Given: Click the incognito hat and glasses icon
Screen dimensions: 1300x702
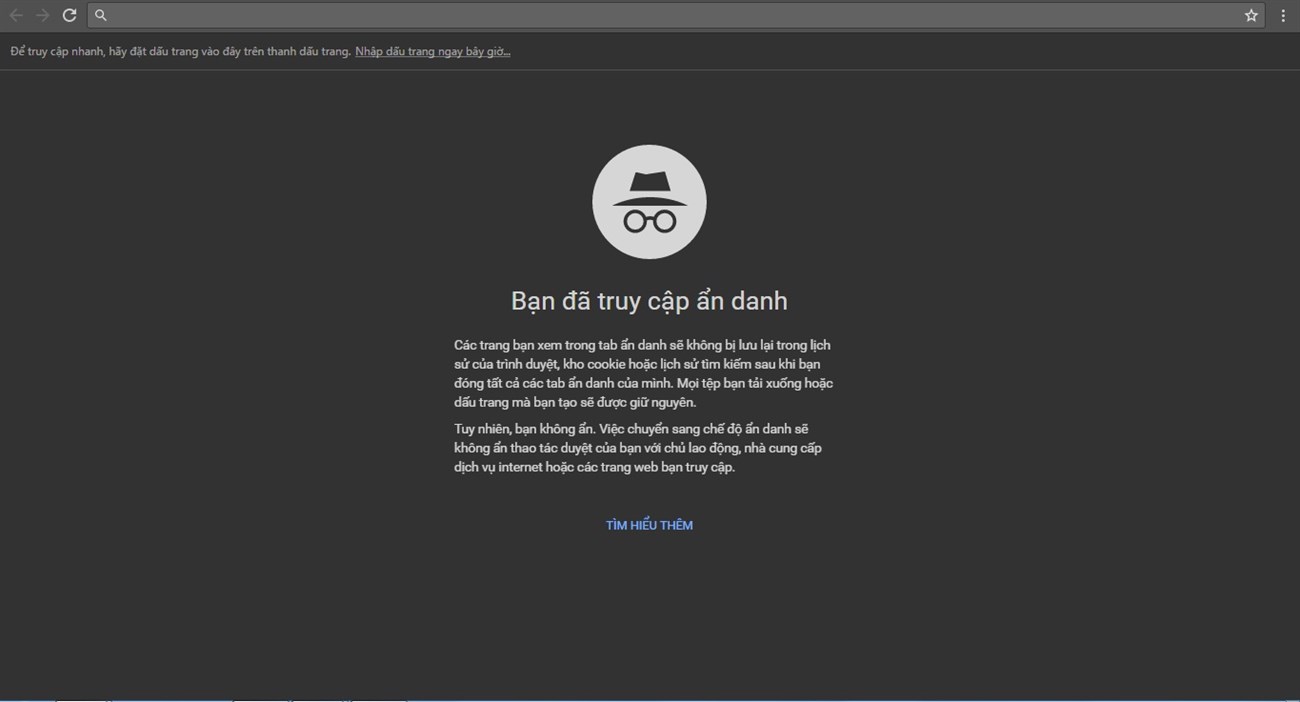Looking at the screenshot, I should coord(649,202).
